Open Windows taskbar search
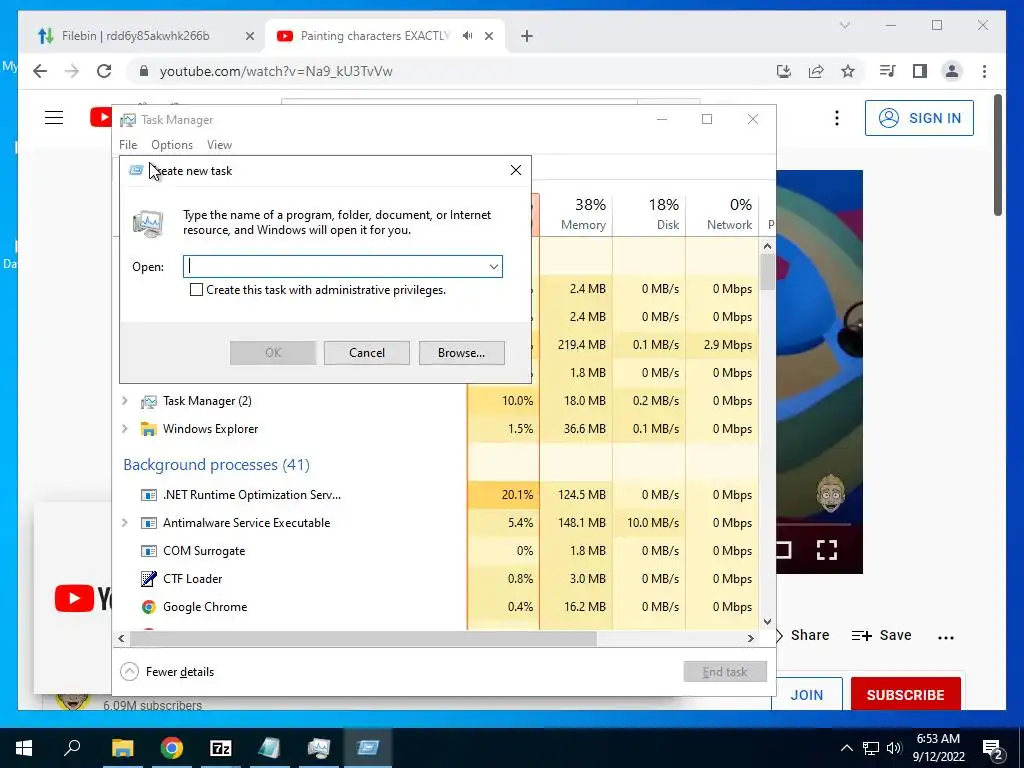The height and width of the screenshot is (768, 1024). pyautogui.click(x=72, y=748)
